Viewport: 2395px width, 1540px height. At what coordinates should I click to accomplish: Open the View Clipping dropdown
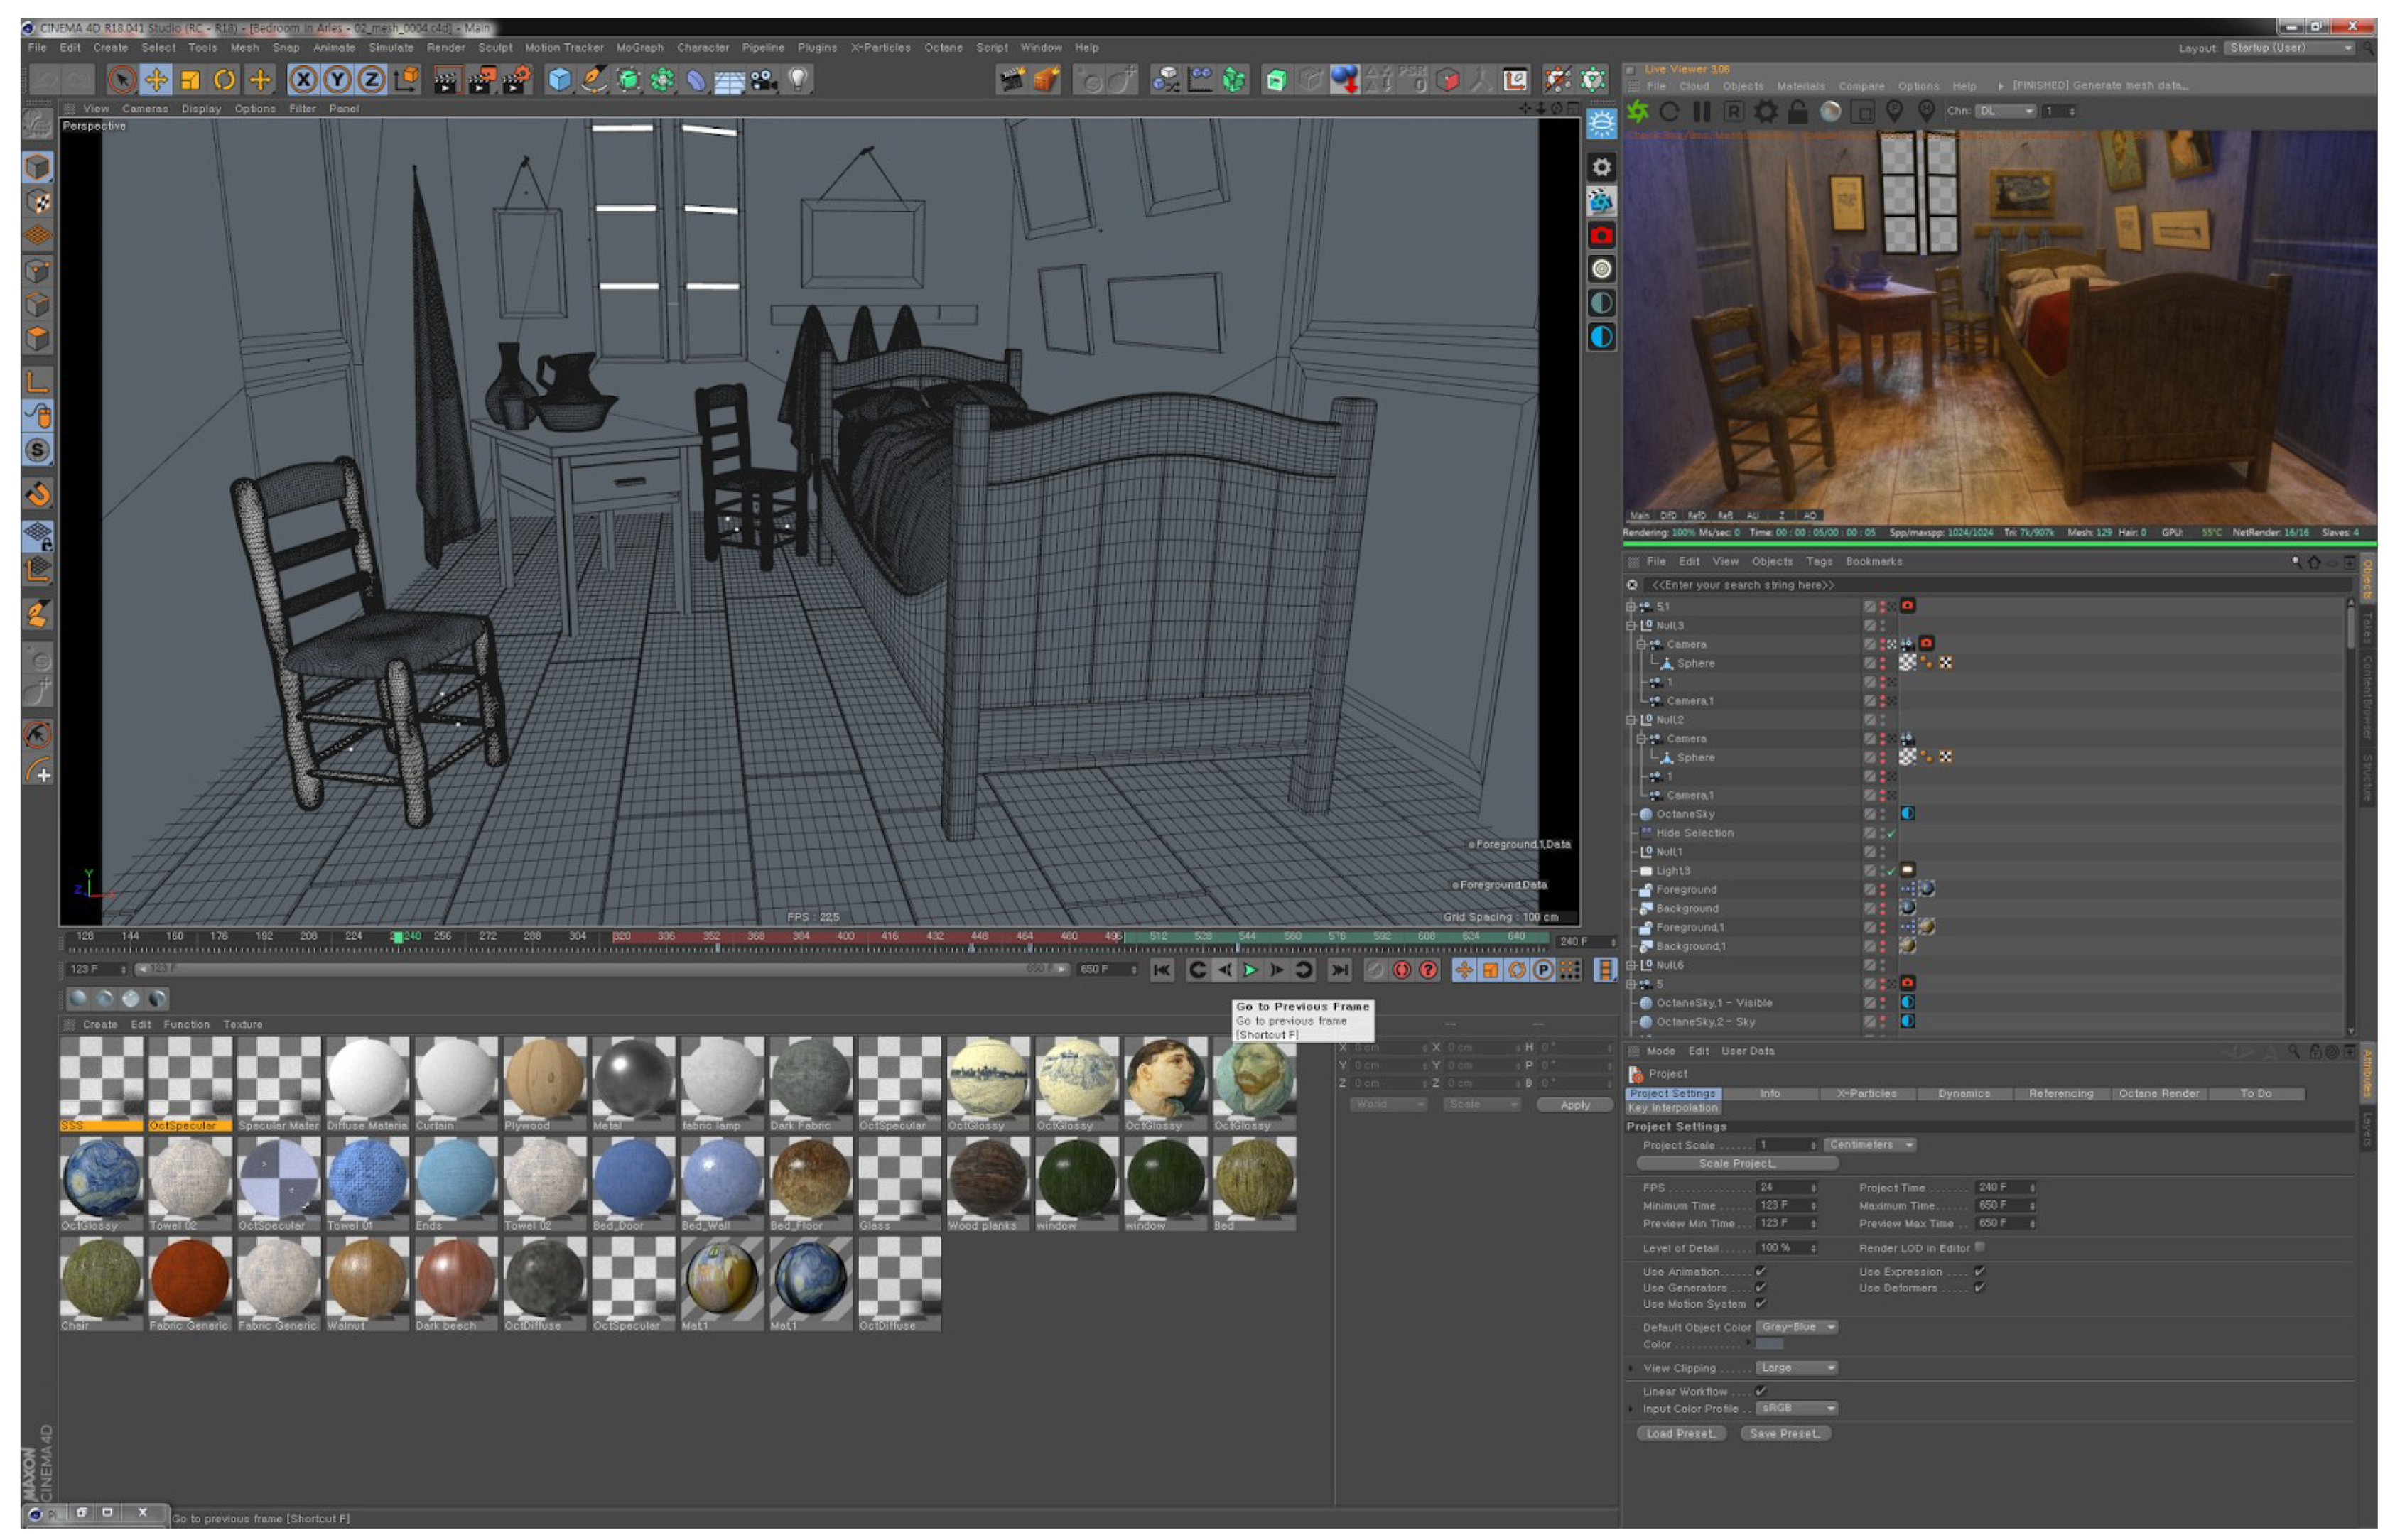pos(1797,1367)
